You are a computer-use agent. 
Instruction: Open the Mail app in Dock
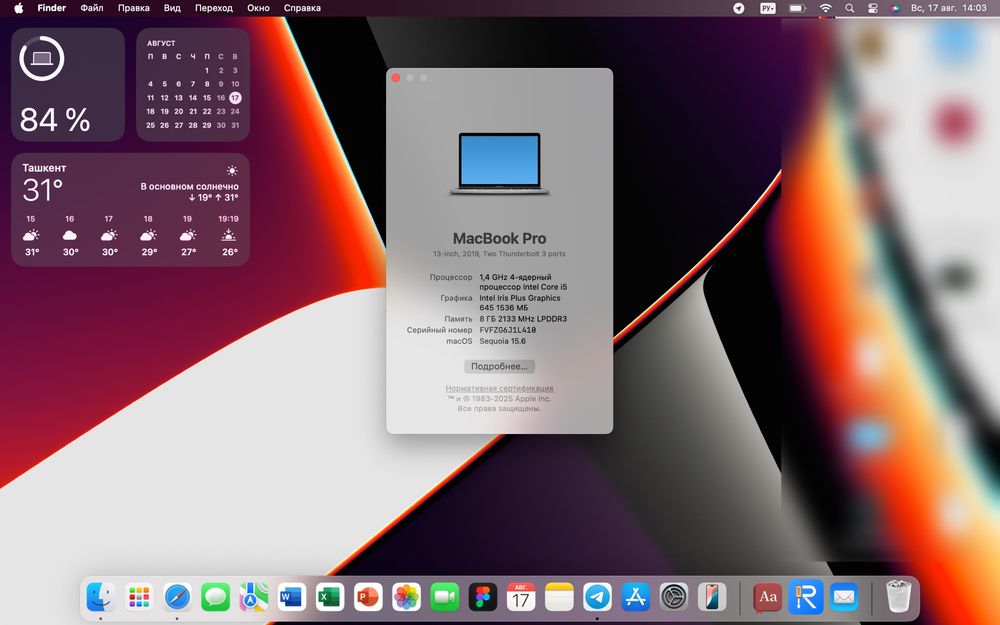click(x=844, y=598)
